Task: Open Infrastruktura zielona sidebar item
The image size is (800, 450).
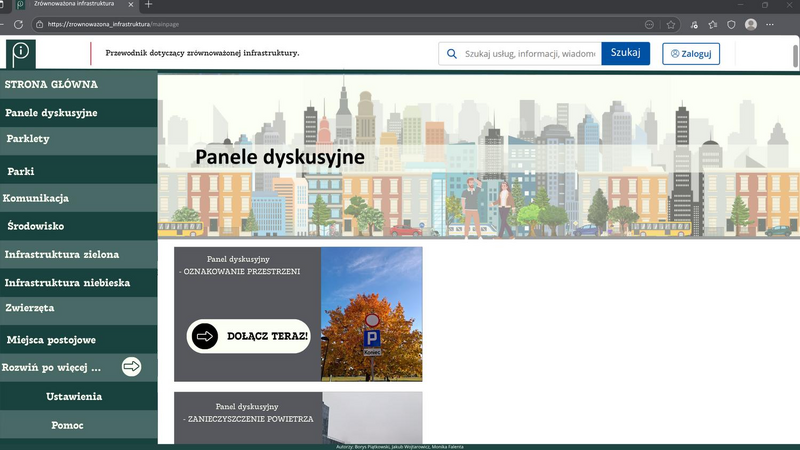Action: click(x=61, y=254)
